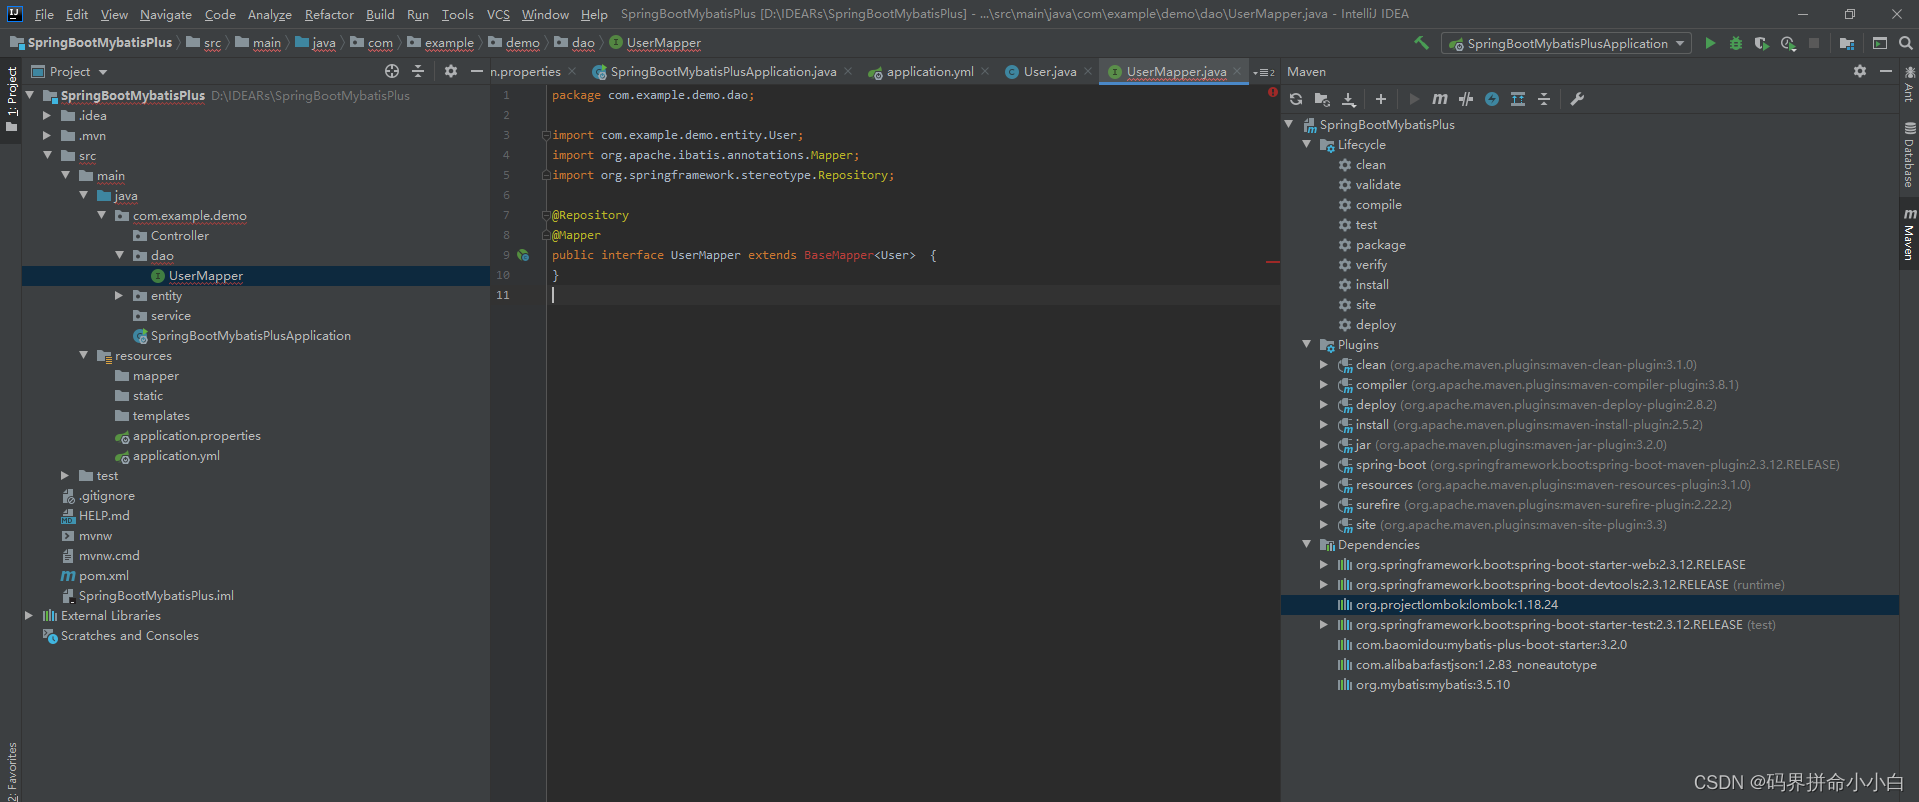Select the mybatis-plus-boot-starter:3.2.0 dependency
Image resolution: width=1919 pixels, height=802 pixels.
coord(1491,645)
